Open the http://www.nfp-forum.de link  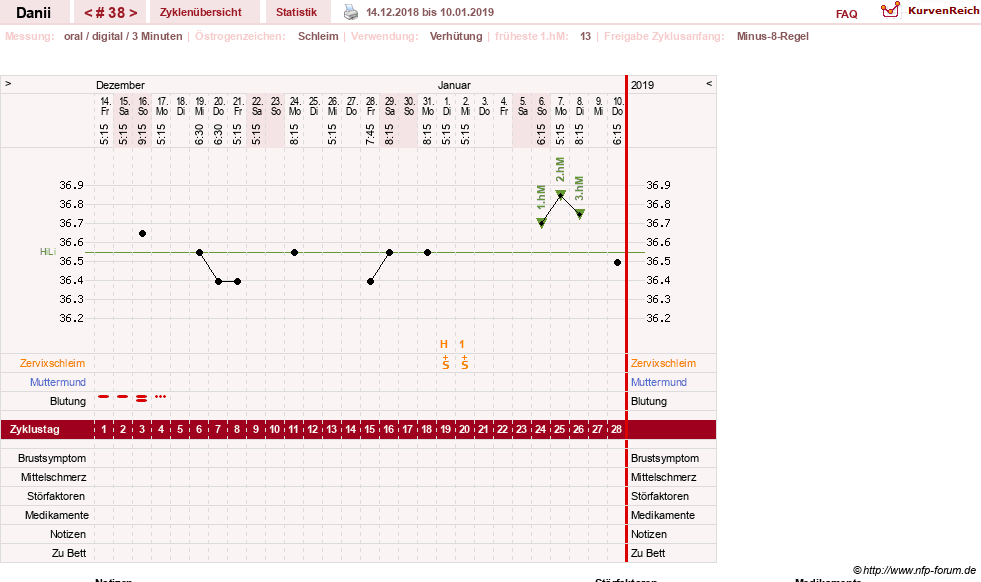(x=919, y=570)
